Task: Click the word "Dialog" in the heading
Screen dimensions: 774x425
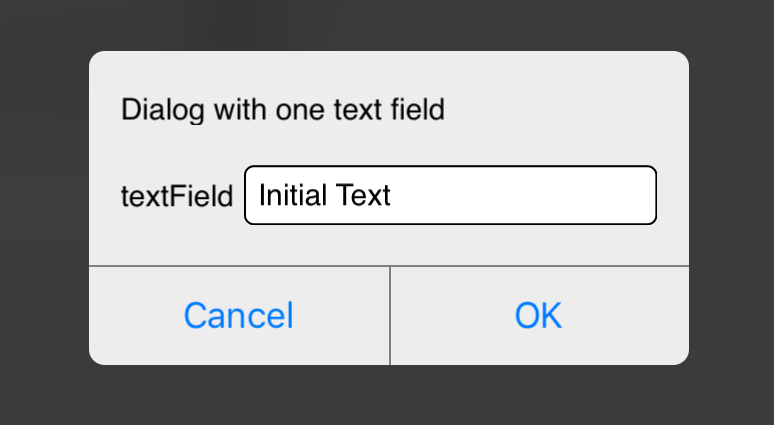Action: [153, 109]
